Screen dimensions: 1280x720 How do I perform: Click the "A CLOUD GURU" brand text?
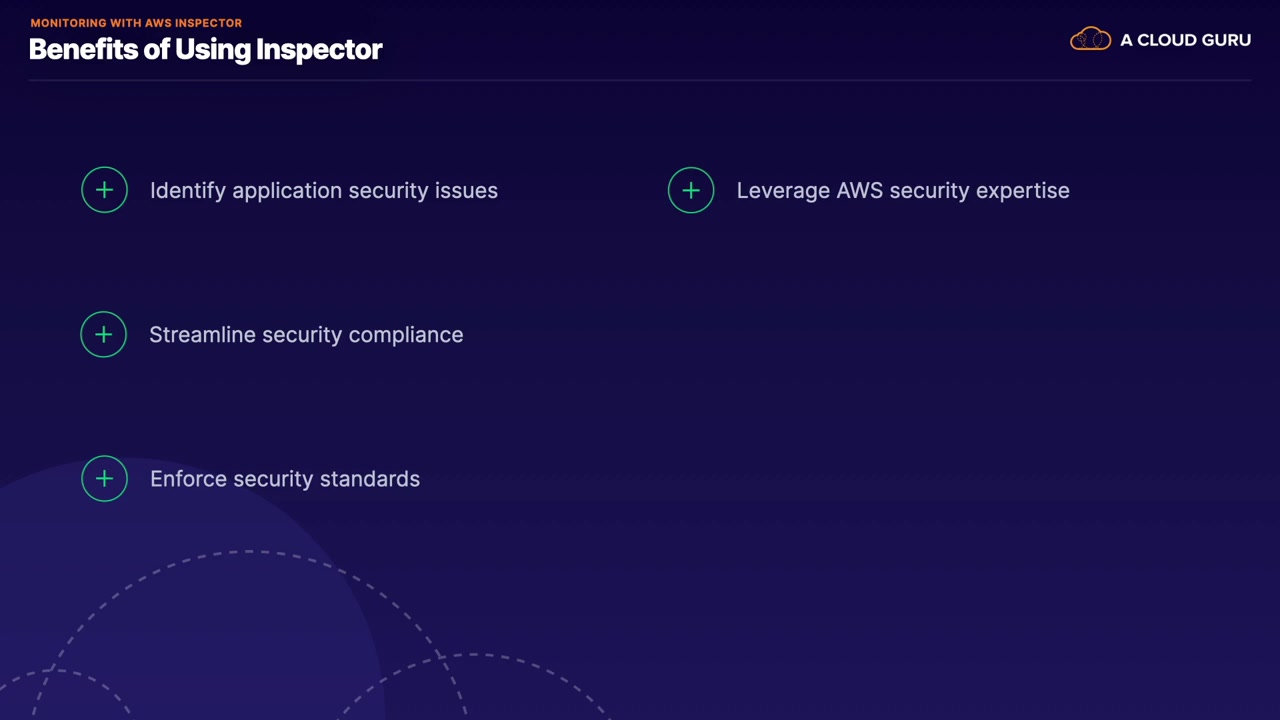click(1185, 40)
